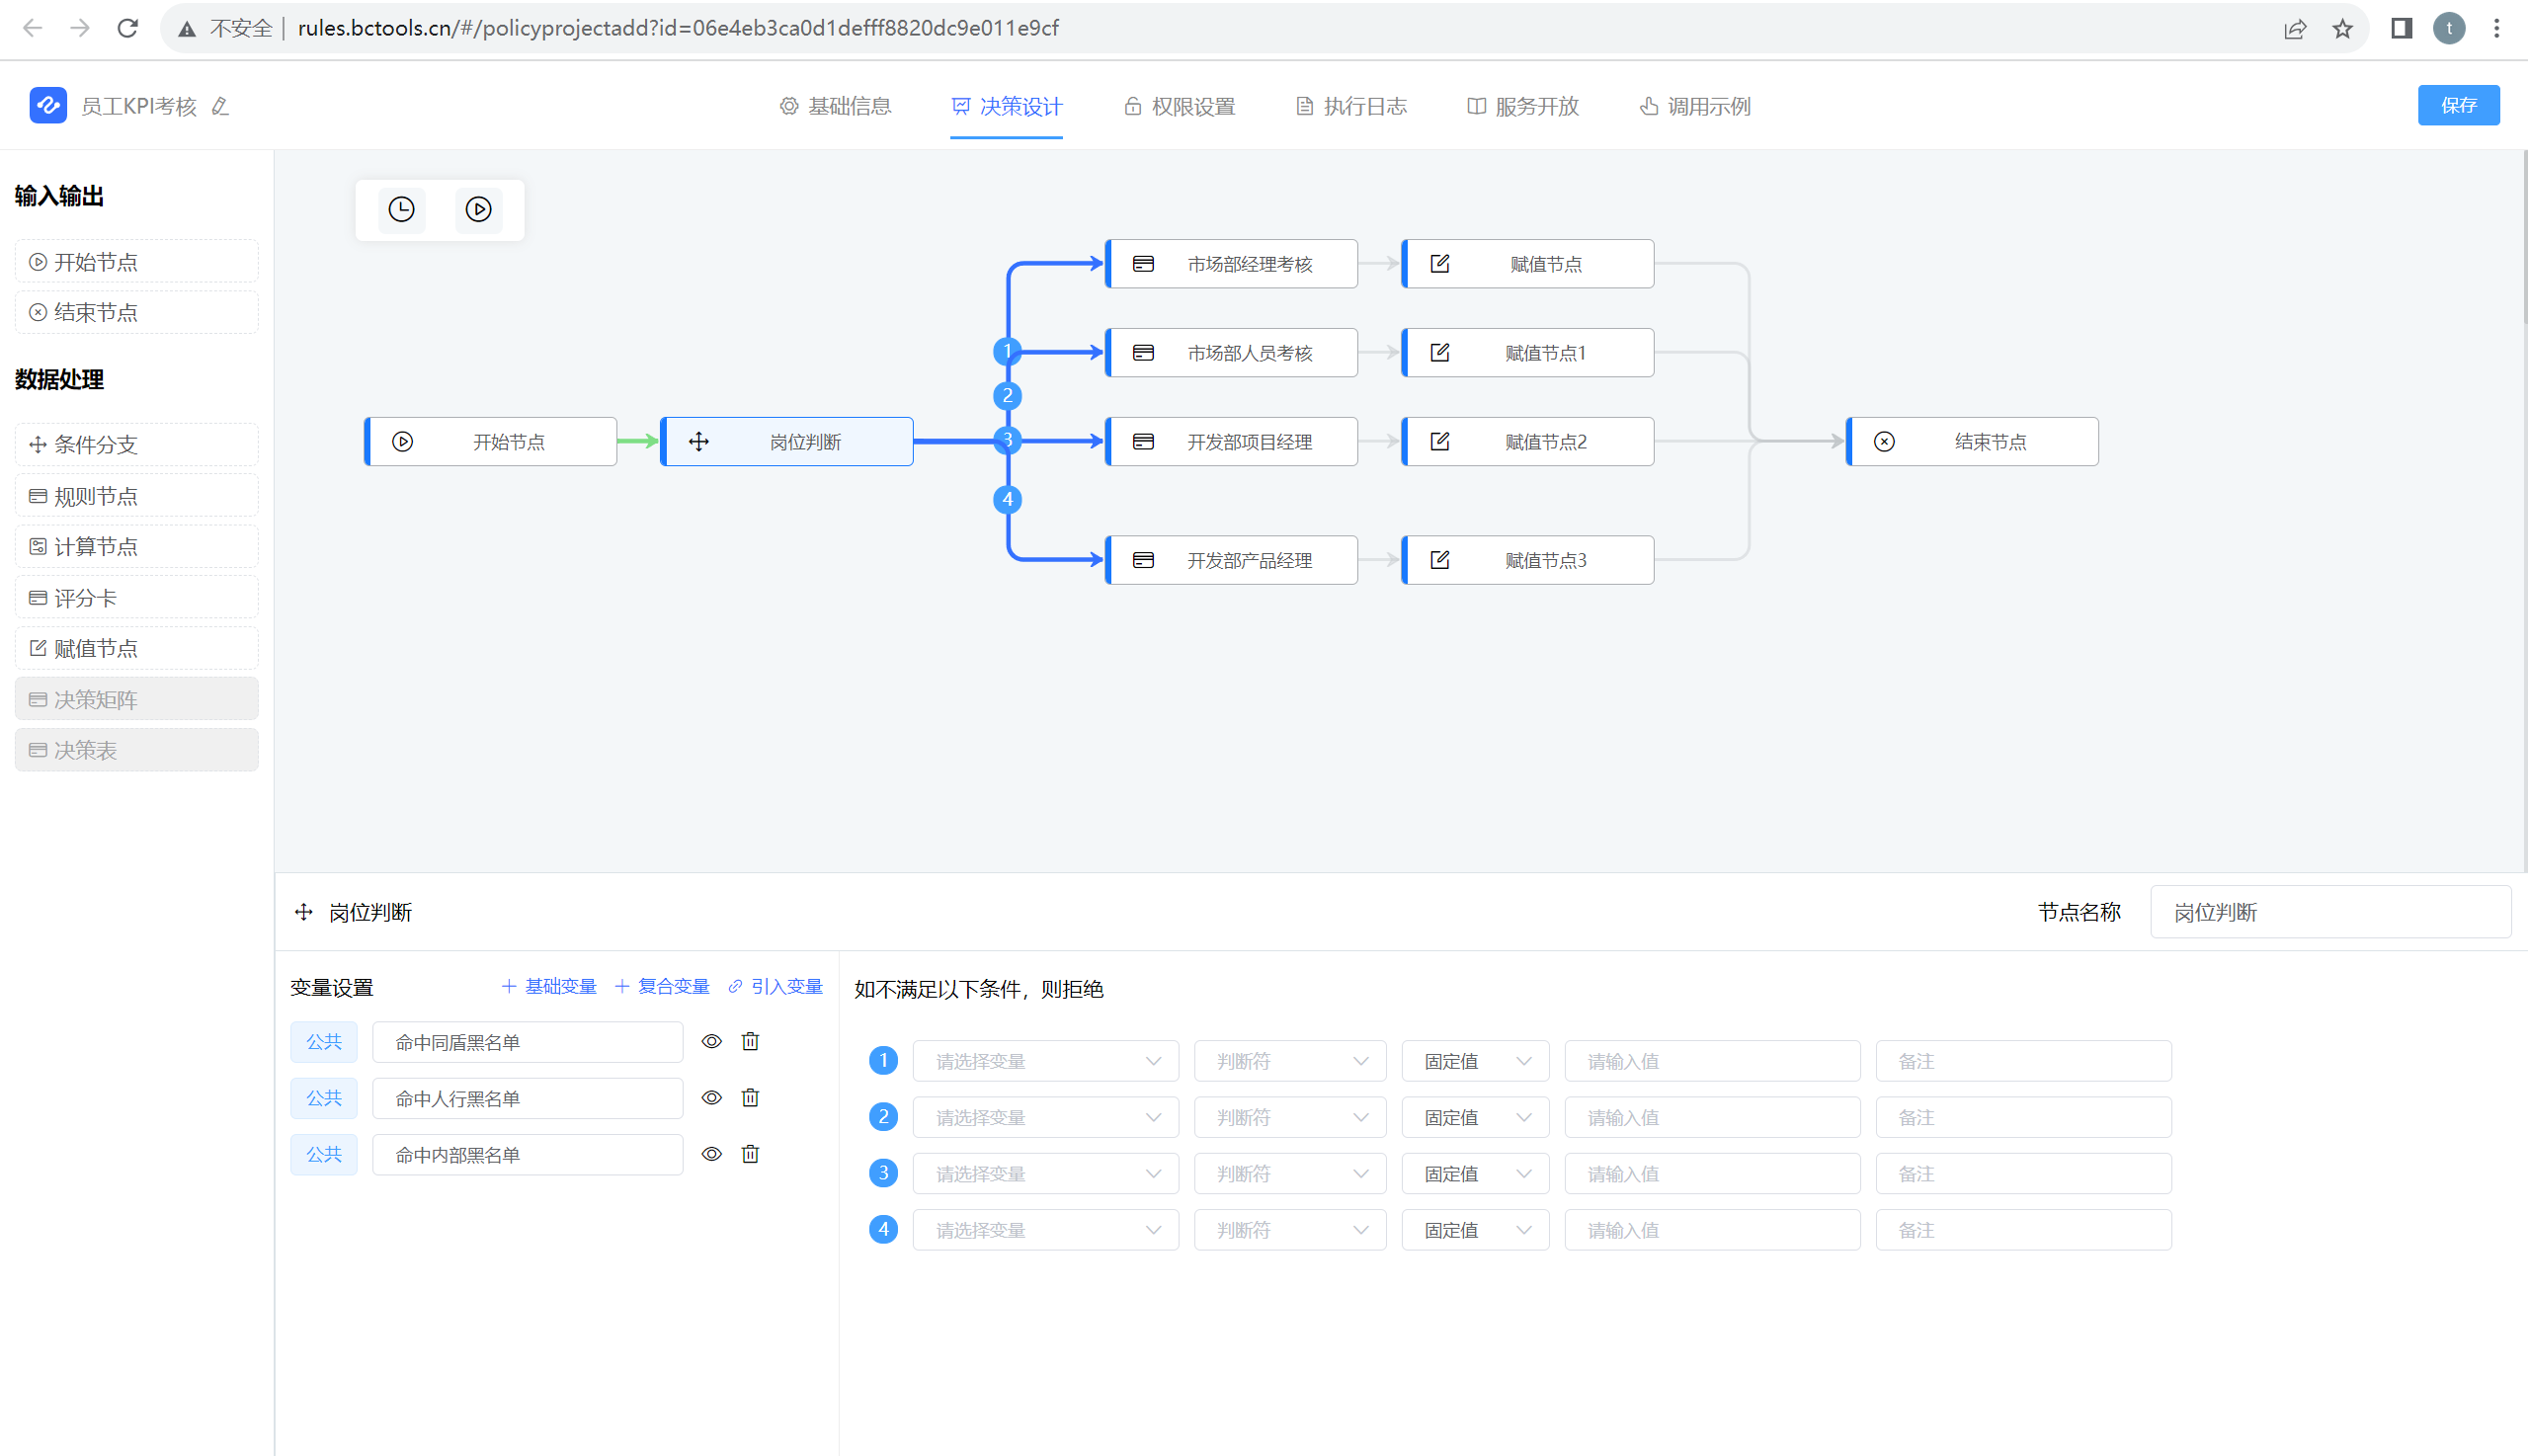This screenshot has height=1456, width=2528.
Task: Open the 执行日志 tab
Action: (1351, 106)
